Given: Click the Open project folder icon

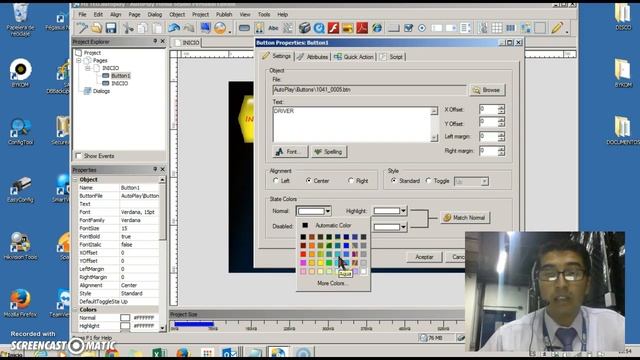Looking at the screenshot, I should point(97,28).
